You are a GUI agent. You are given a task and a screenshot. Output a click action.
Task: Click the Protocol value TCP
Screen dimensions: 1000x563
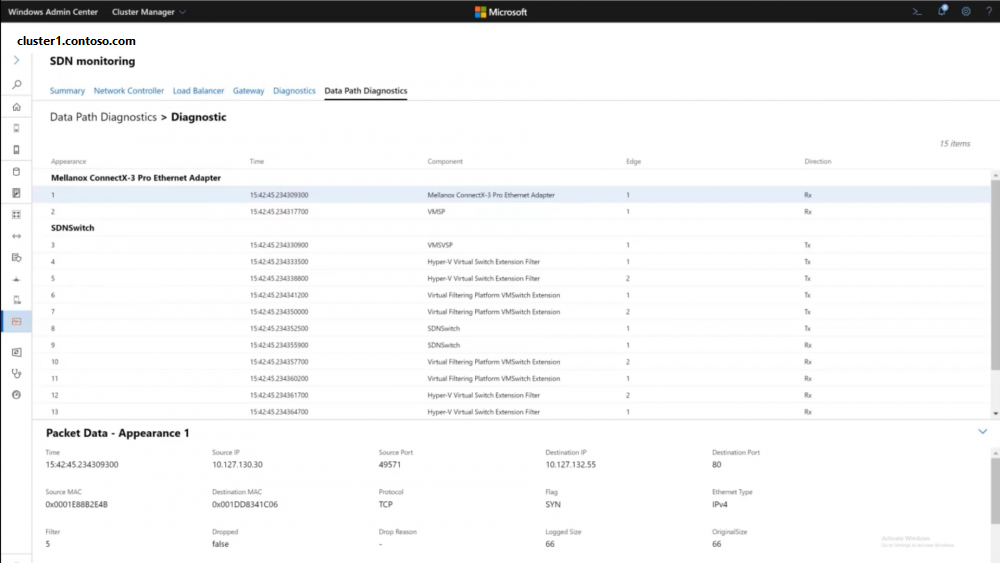pyautogui.click(x=386, y=504)
